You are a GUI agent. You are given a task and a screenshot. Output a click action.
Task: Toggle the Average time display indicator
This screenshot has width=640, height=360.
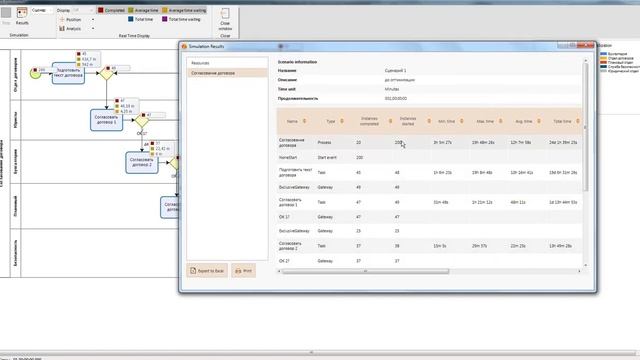click(x=143, y=10)
